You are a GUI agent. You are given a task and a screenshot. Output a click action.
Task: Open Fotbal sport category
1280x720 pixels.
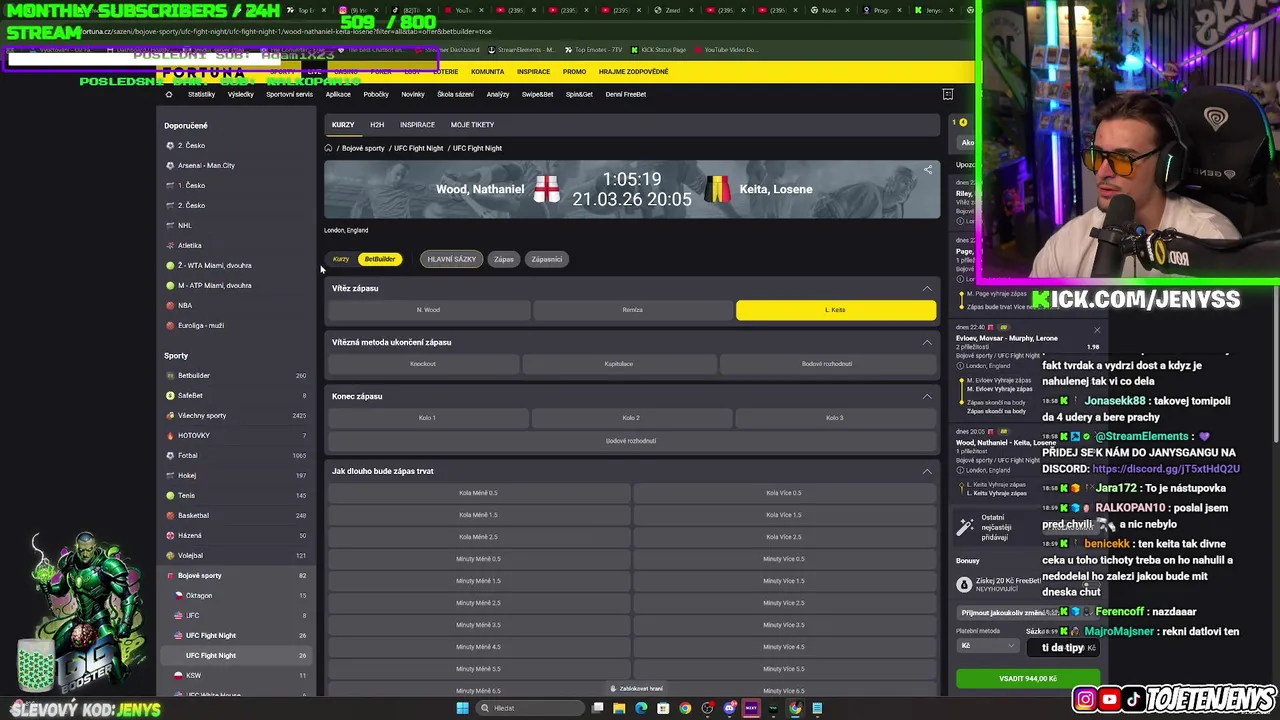click(x=237, y=455)
